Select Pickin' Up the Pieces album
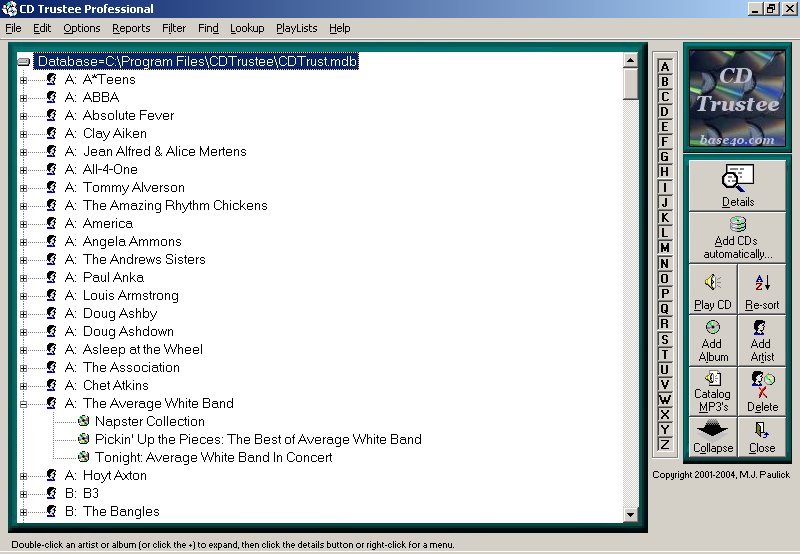The image size is (800, 554). pos(259,439)
